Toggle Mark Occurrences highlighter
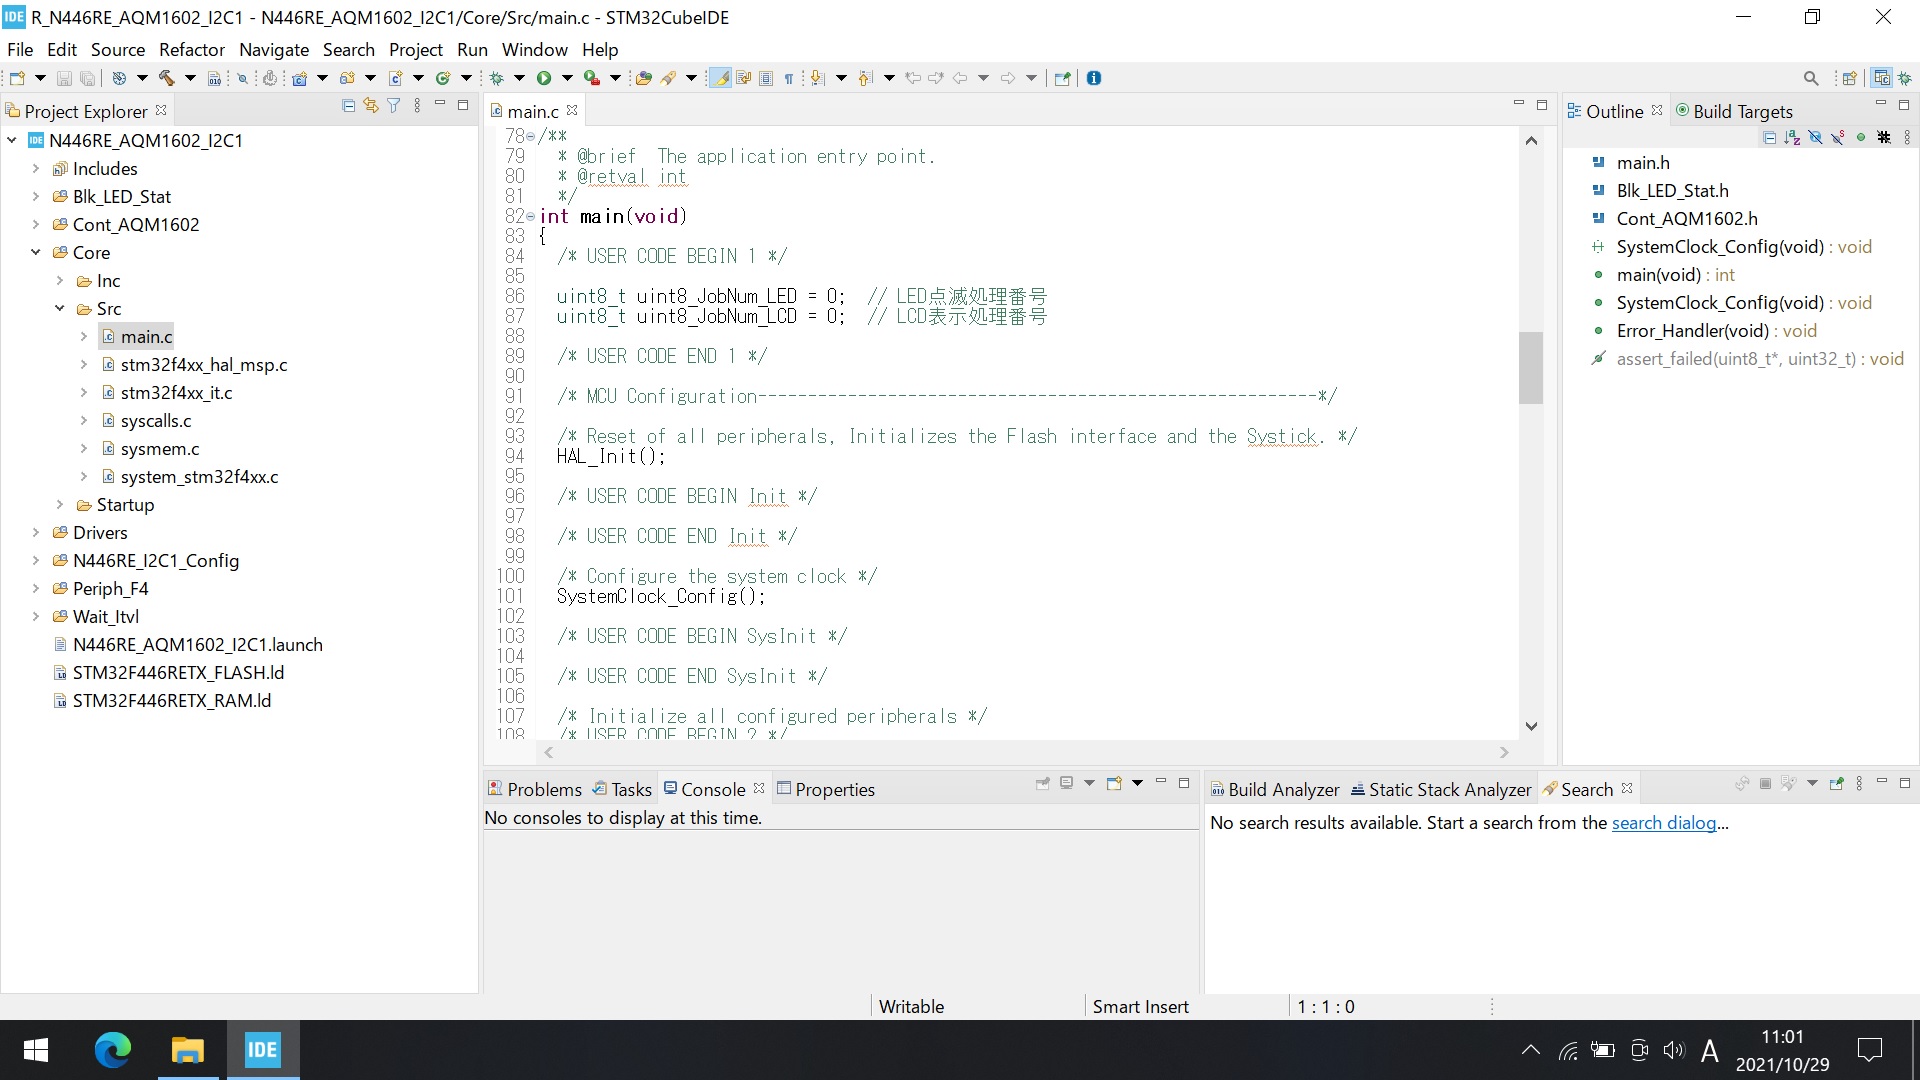1920x1080 pixels. click(719, 78)
